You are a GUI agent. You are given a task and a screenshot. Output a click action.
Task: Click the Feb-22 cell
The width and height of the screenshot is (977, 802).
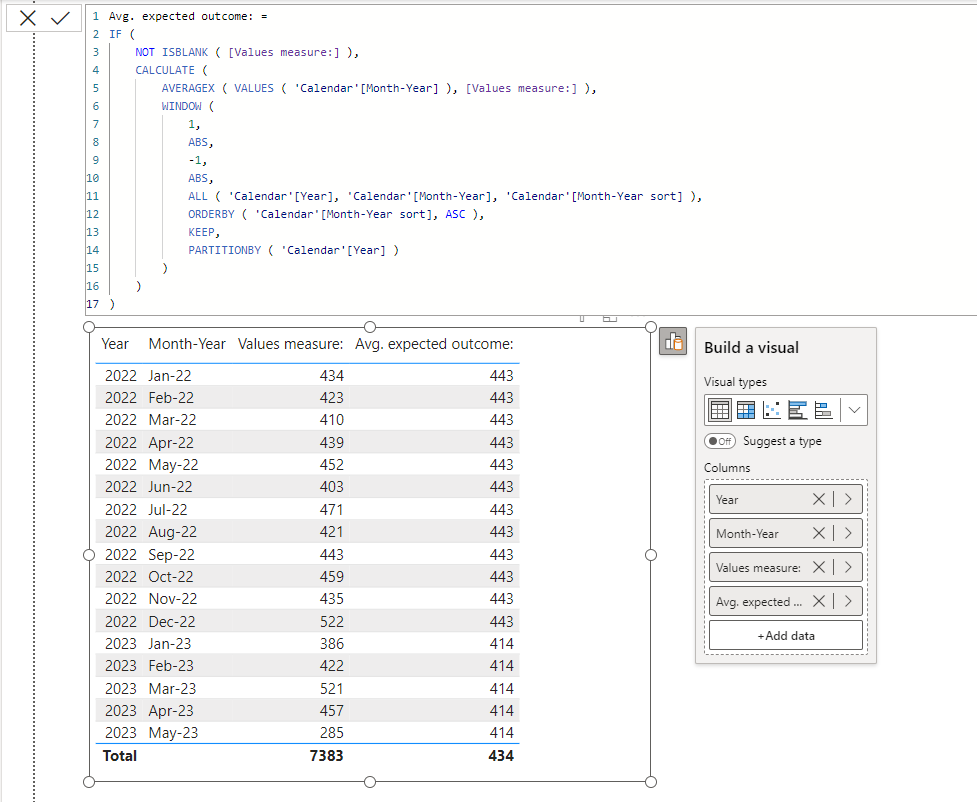(x=171, y=398)
